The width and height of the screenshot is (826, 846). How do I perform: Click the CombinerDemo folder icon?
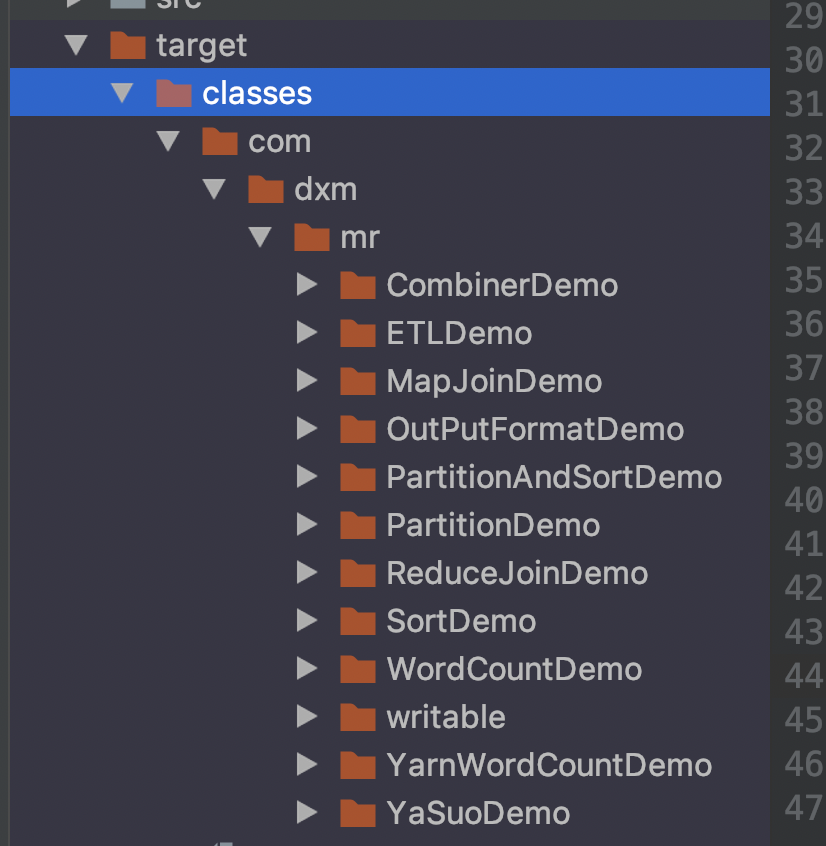[357, 286]
